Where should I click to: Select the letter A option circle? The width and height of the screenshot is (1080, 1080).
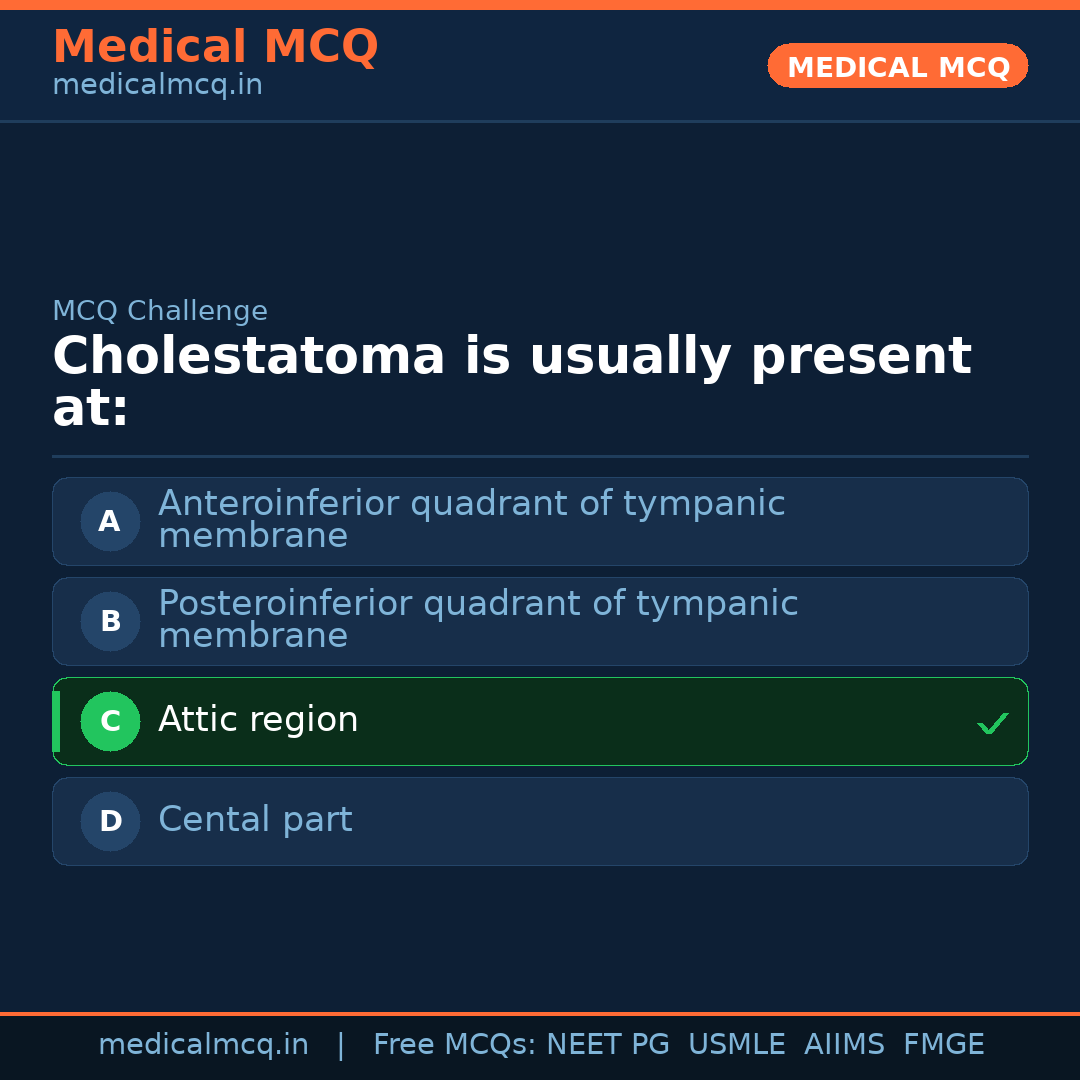(110, 521)
